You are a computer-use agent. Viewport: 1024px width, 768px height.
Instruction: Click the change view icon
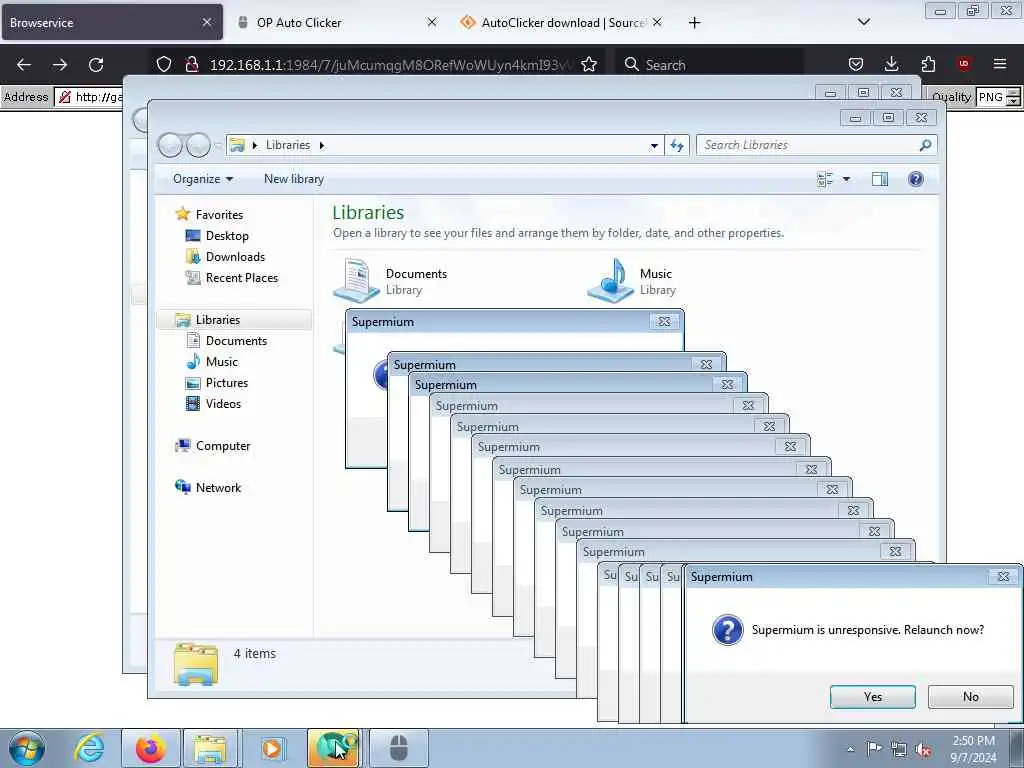click(x=825, y=179)
